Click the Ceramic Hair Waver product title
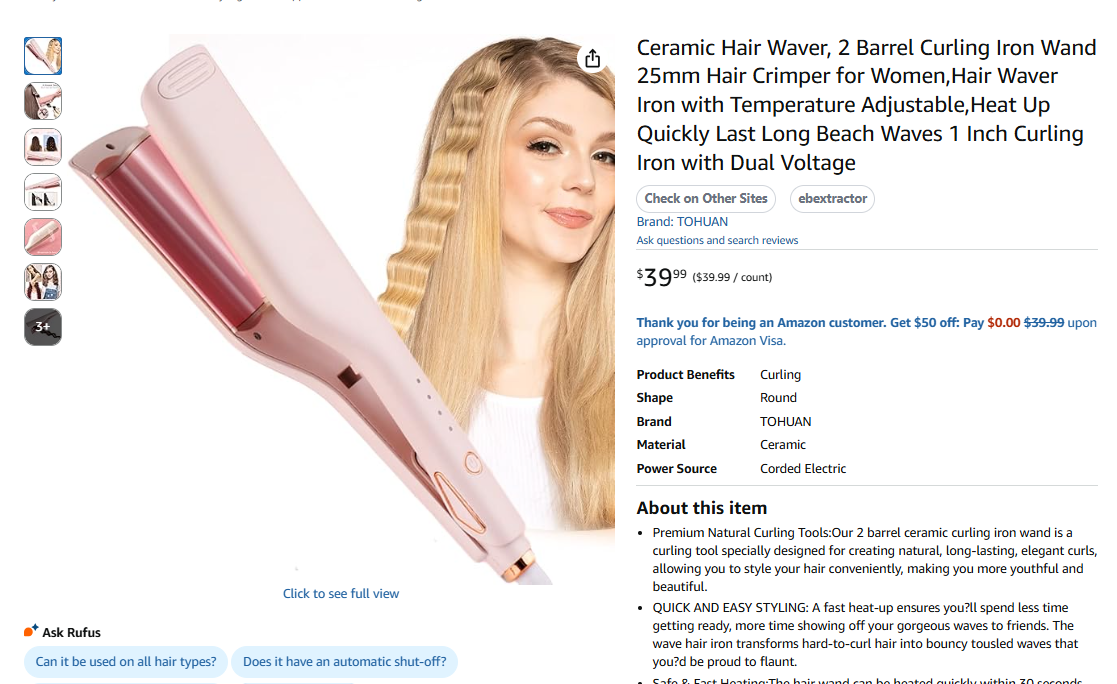The width and height of the screenshot is (1117, 684). click(866, 105)
